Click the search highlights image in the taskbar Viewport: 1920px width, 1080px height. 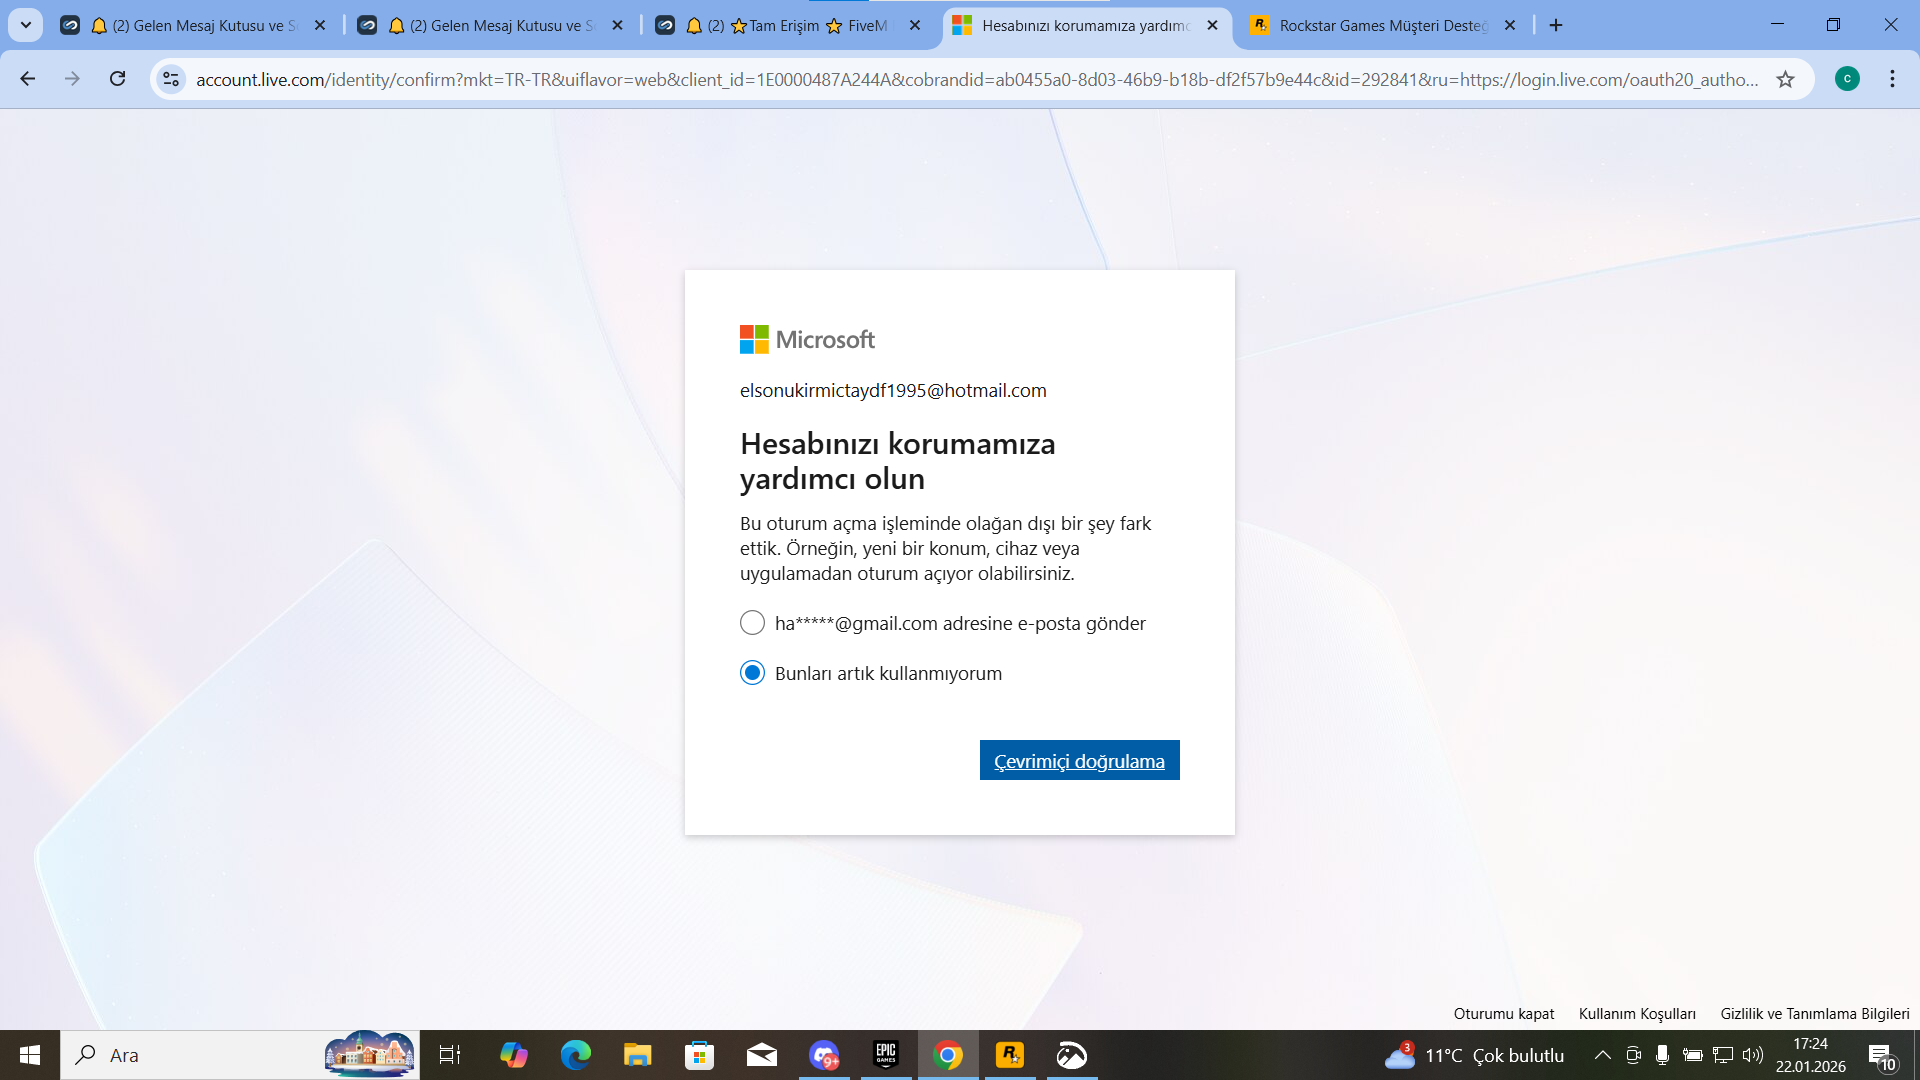pos(369,1054)
